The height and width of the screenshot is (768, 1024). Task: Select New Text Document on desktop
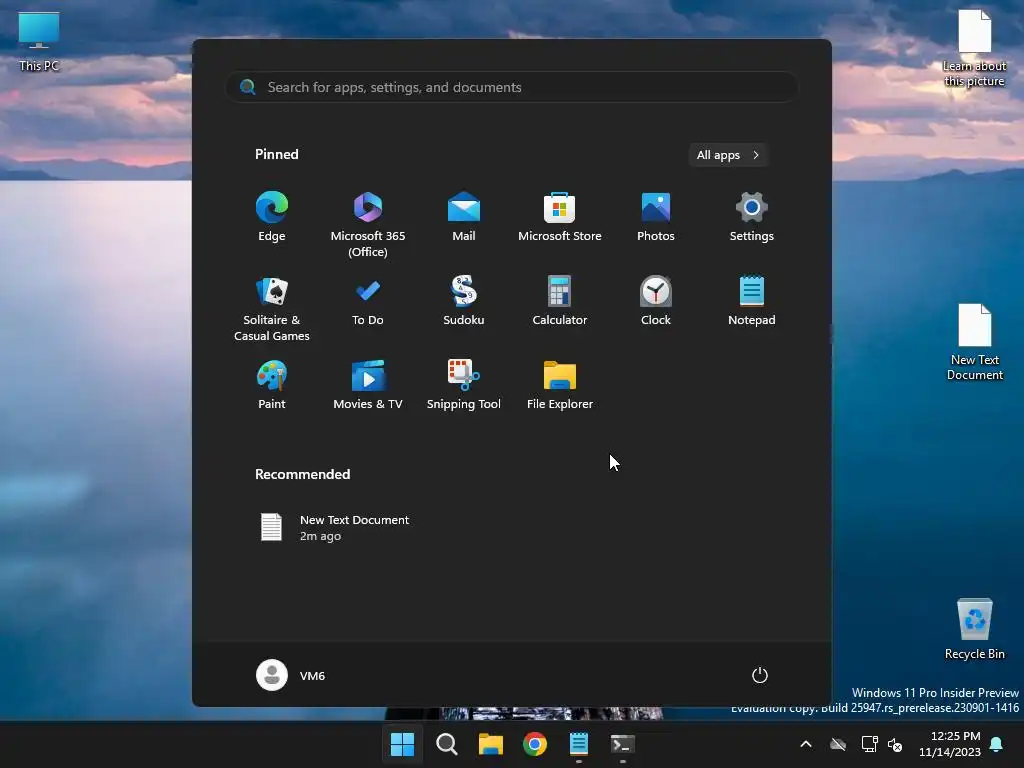(x=974, y=342)
